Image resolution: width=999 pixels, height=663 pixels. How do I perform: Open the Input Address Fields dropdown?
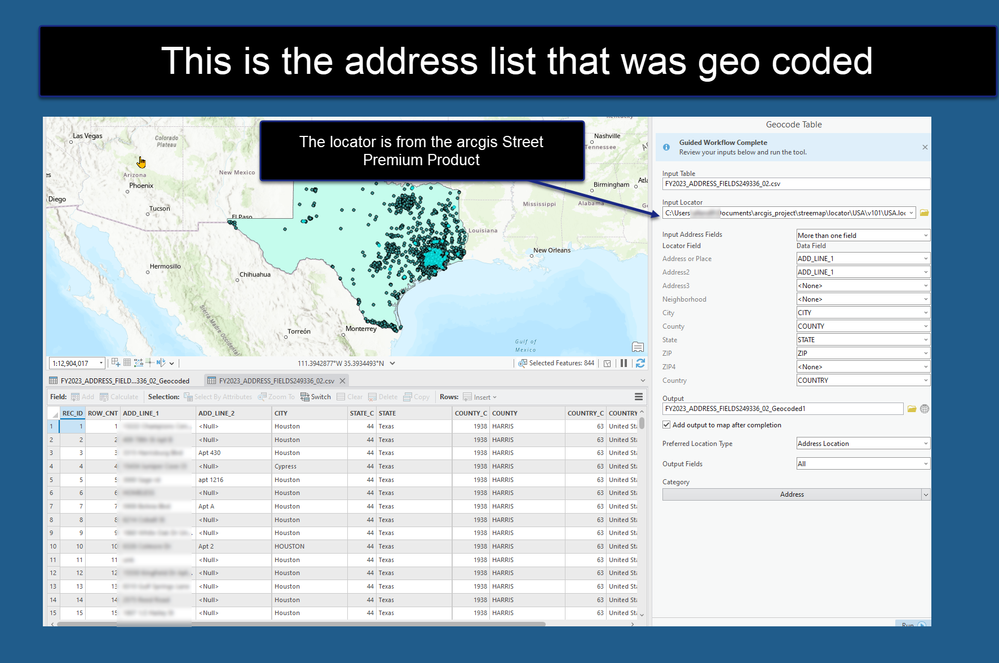tap(863, 235)
